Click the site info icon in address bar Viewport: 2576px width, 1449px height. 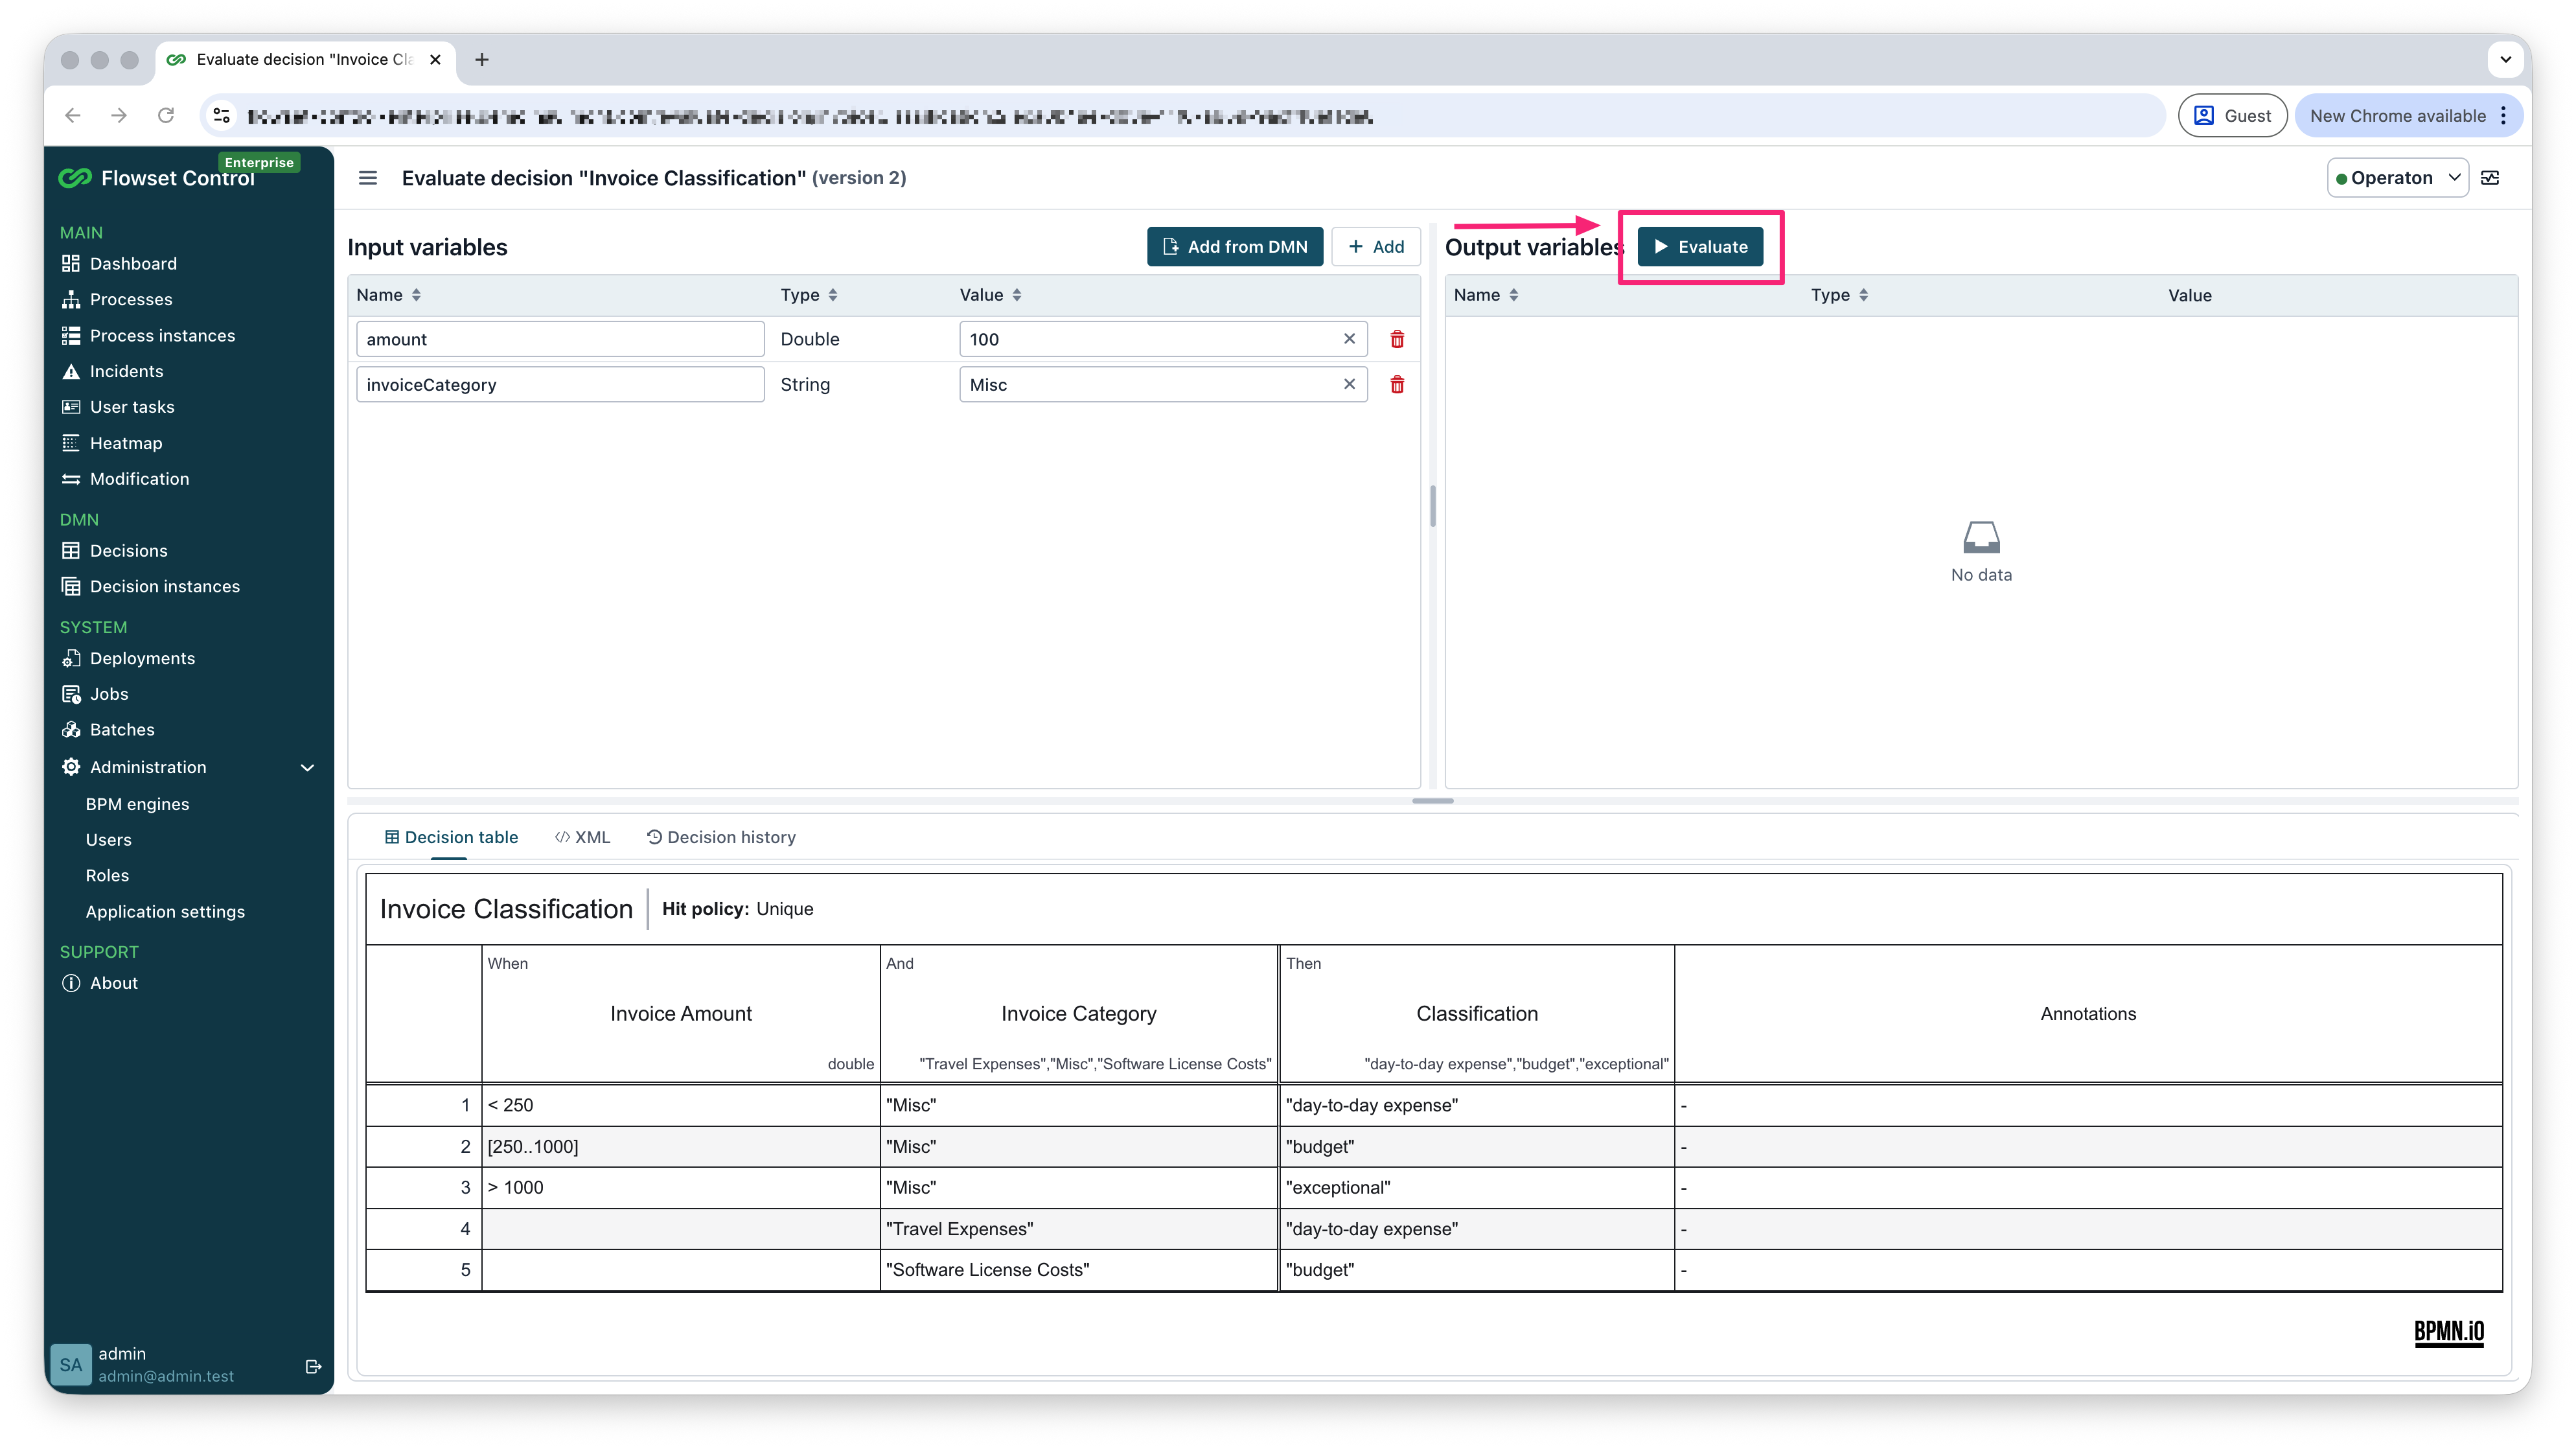coord(222,116)
